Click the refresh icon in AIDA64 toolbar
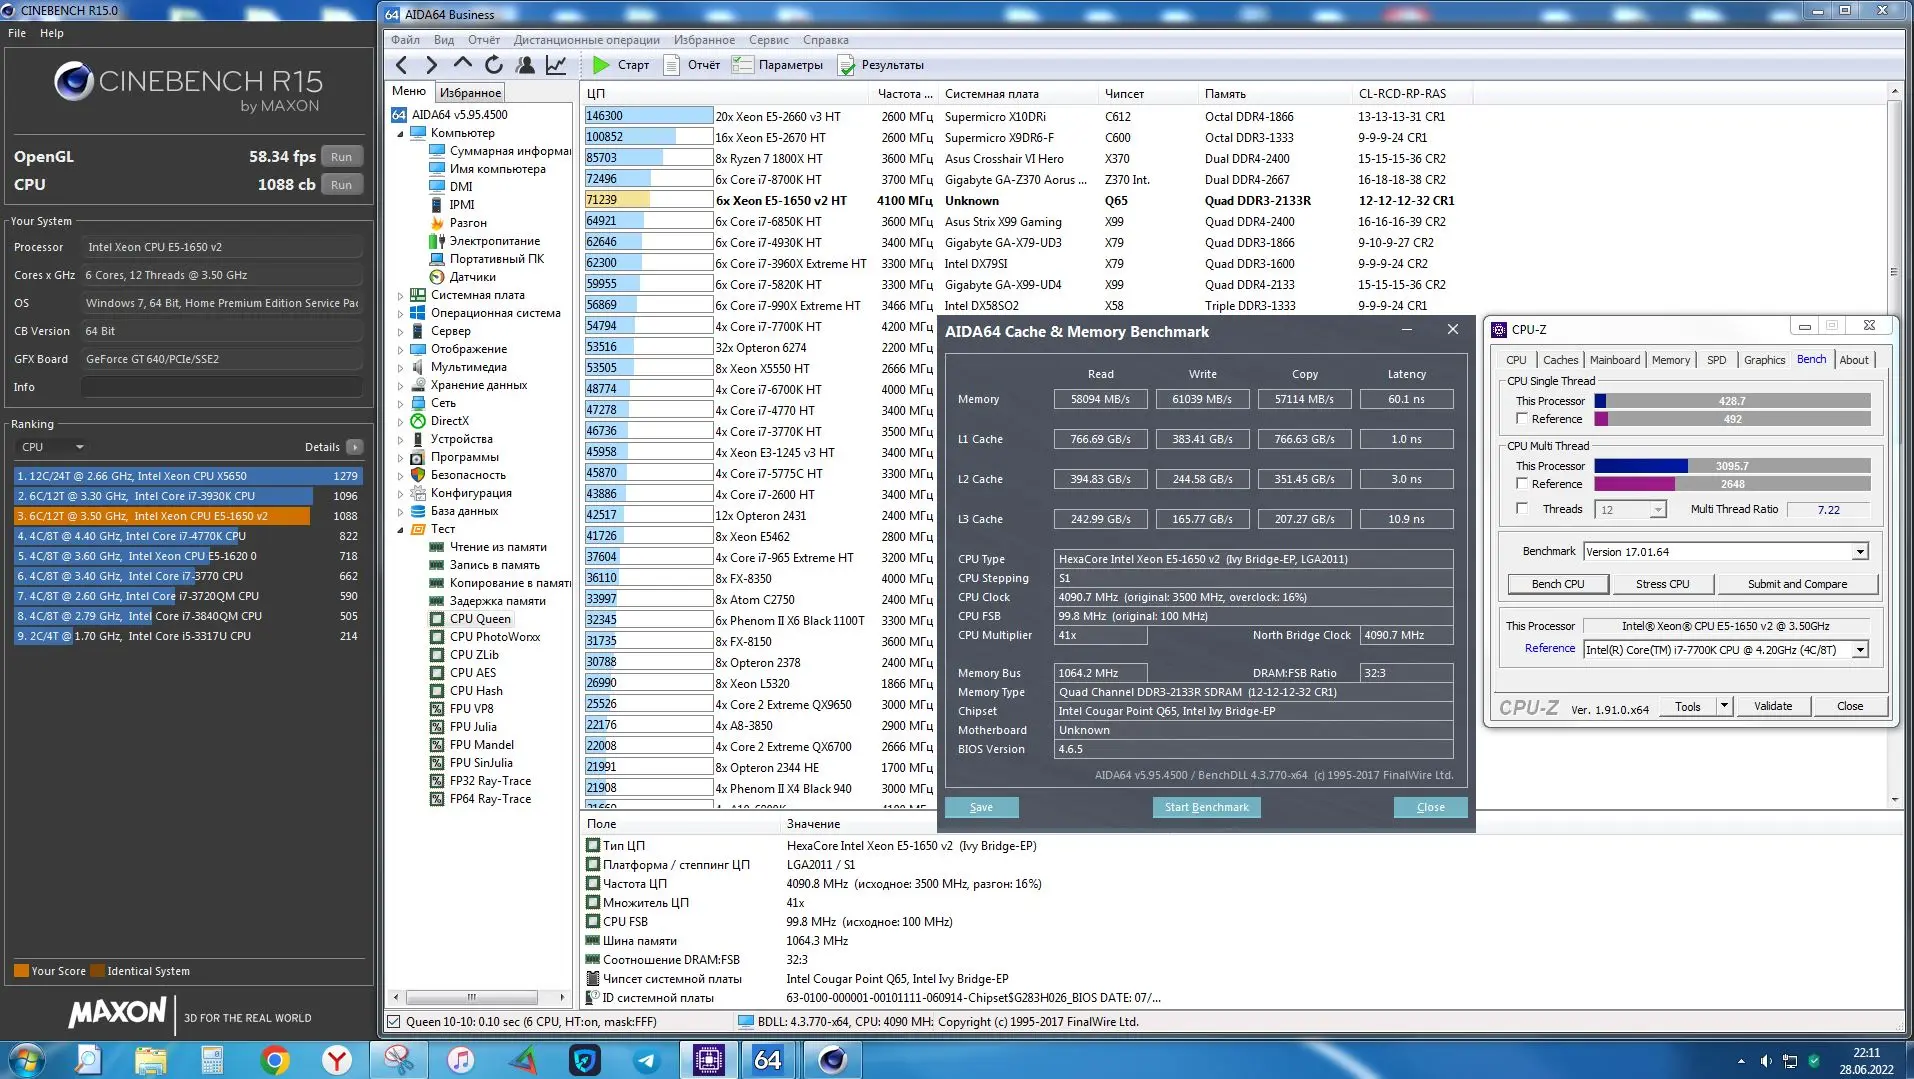Viewport: 1914px width, 1079px height. pyautogui.click(x=494, y=65)
